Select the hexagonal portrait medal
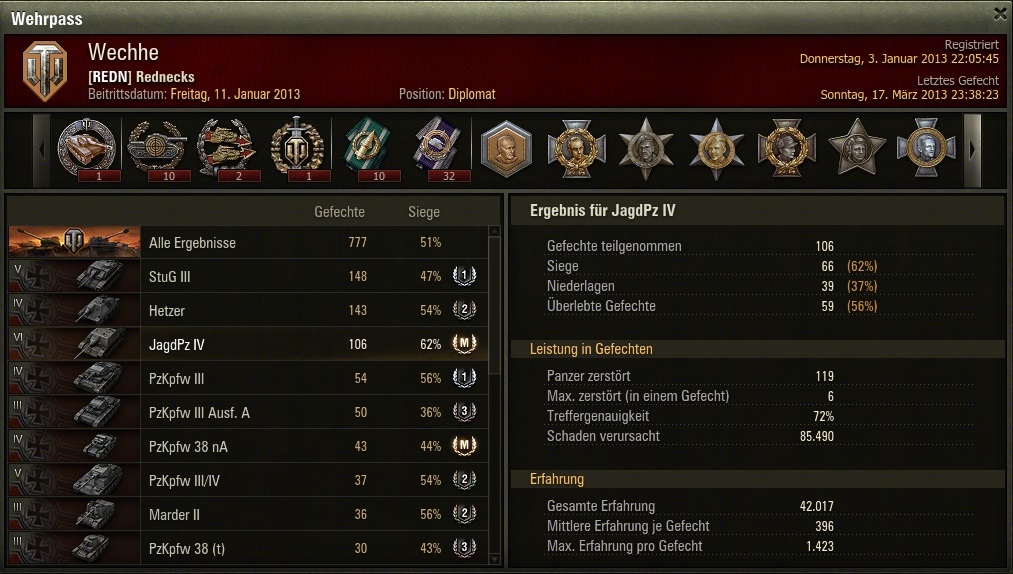 coord(506,149)
